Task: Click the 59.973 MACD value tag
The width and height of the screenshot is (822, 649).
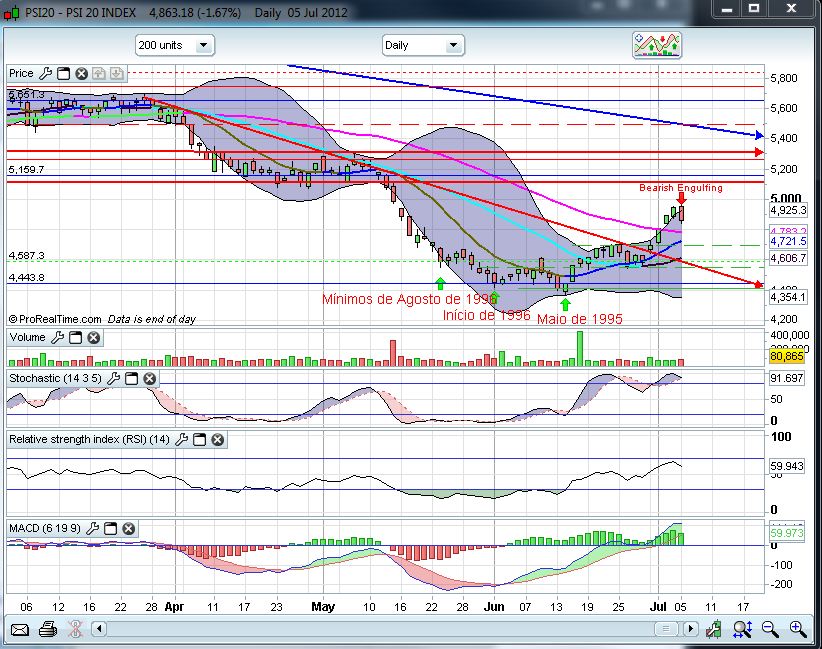Action: point(786,533)
